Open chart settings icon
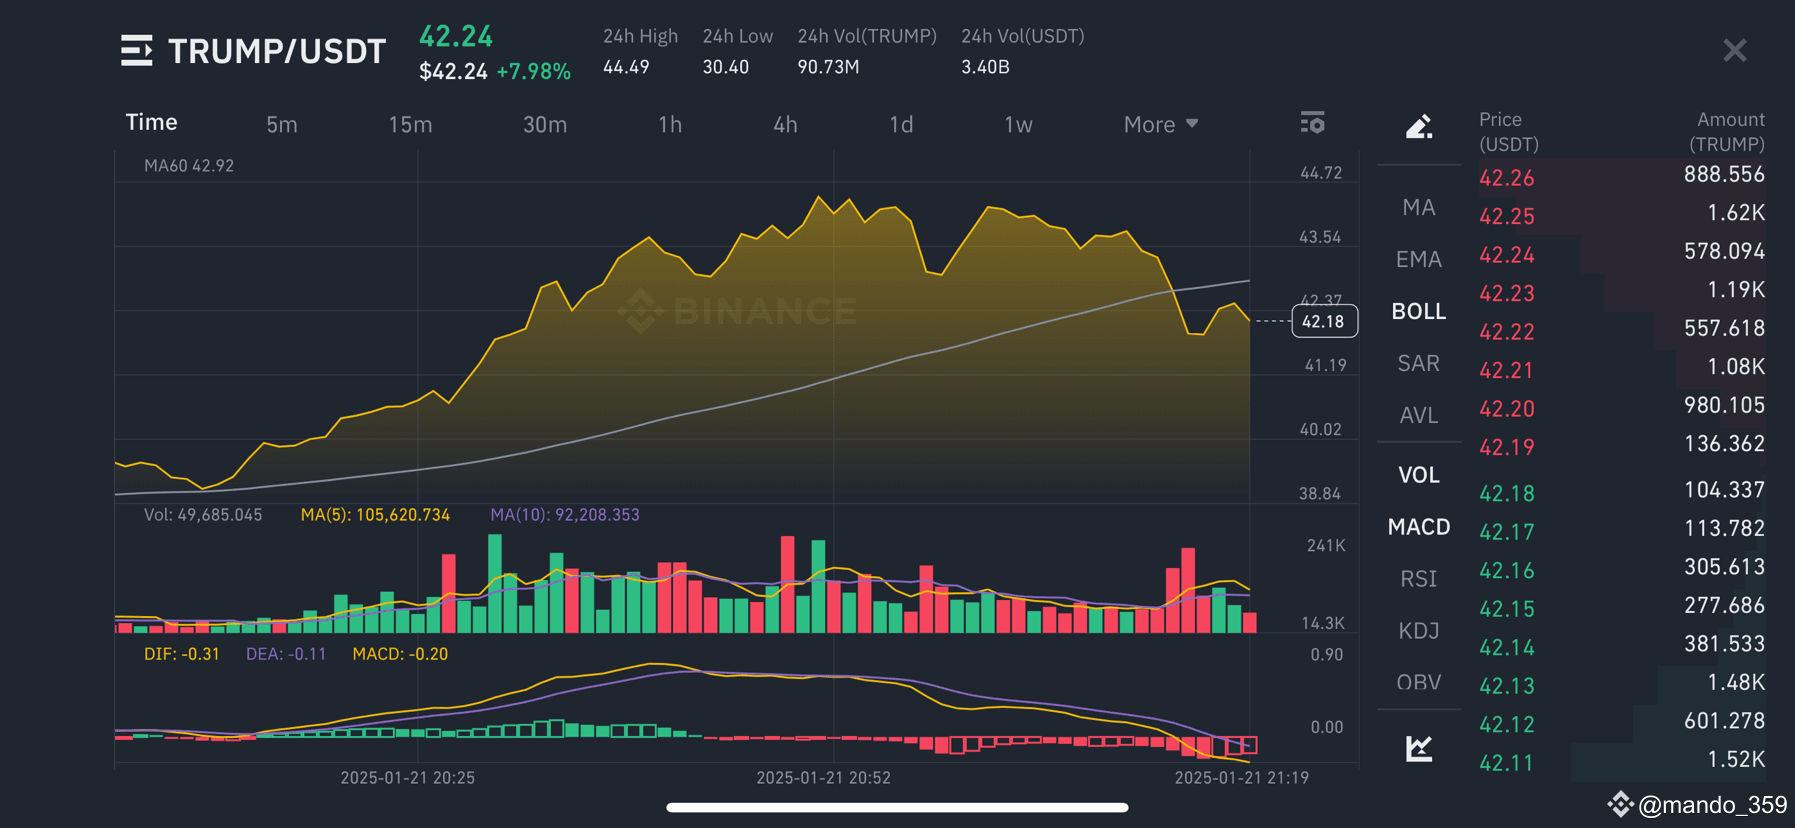This screenshot has height=828, width=1795. pos(1312,123)
